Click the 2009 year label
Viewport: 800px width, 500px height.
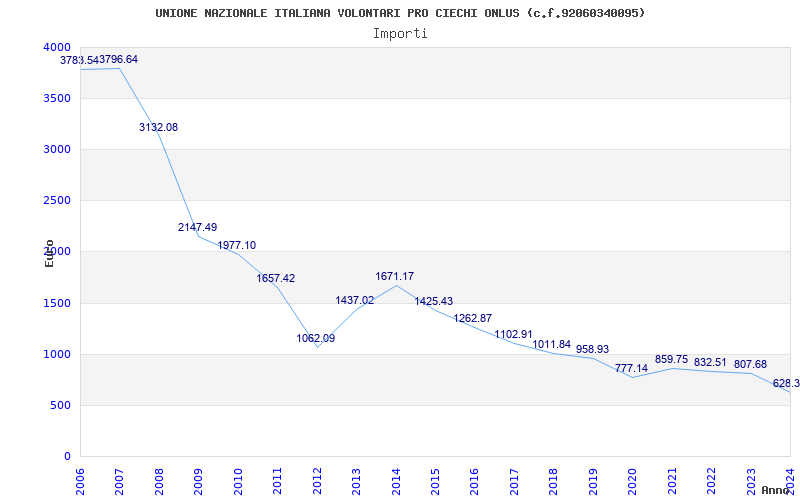pos(198,481)
